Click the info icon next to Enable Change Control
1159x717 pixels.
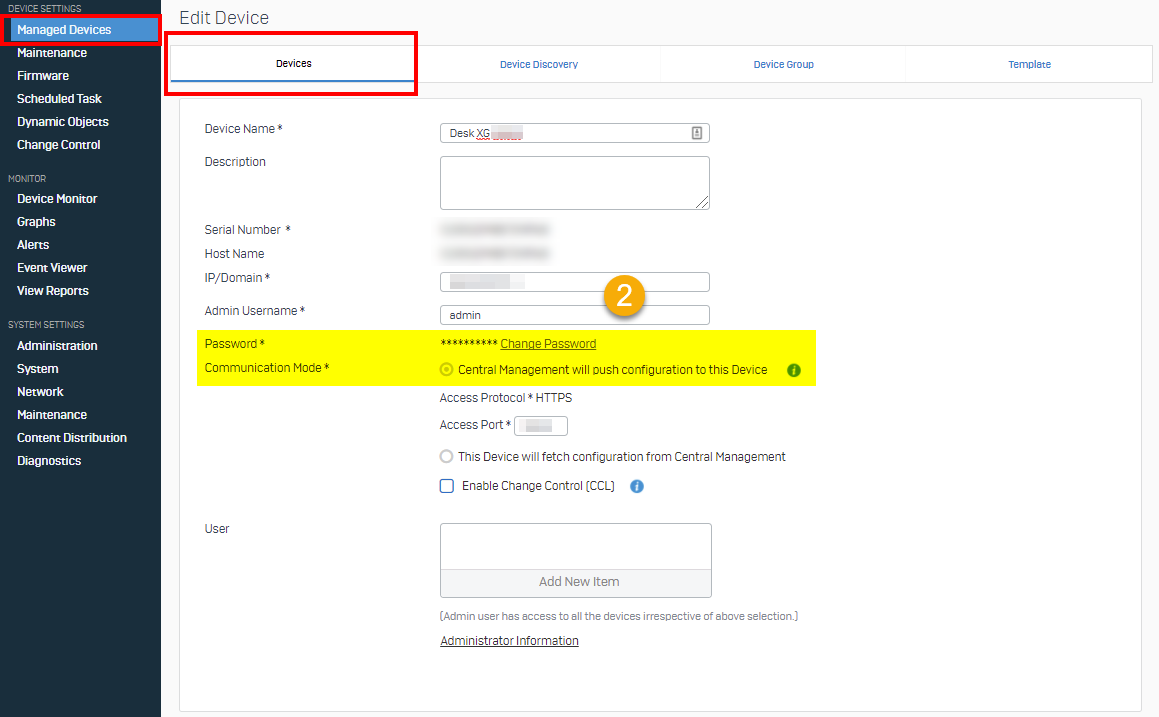(x=637, y=486)
